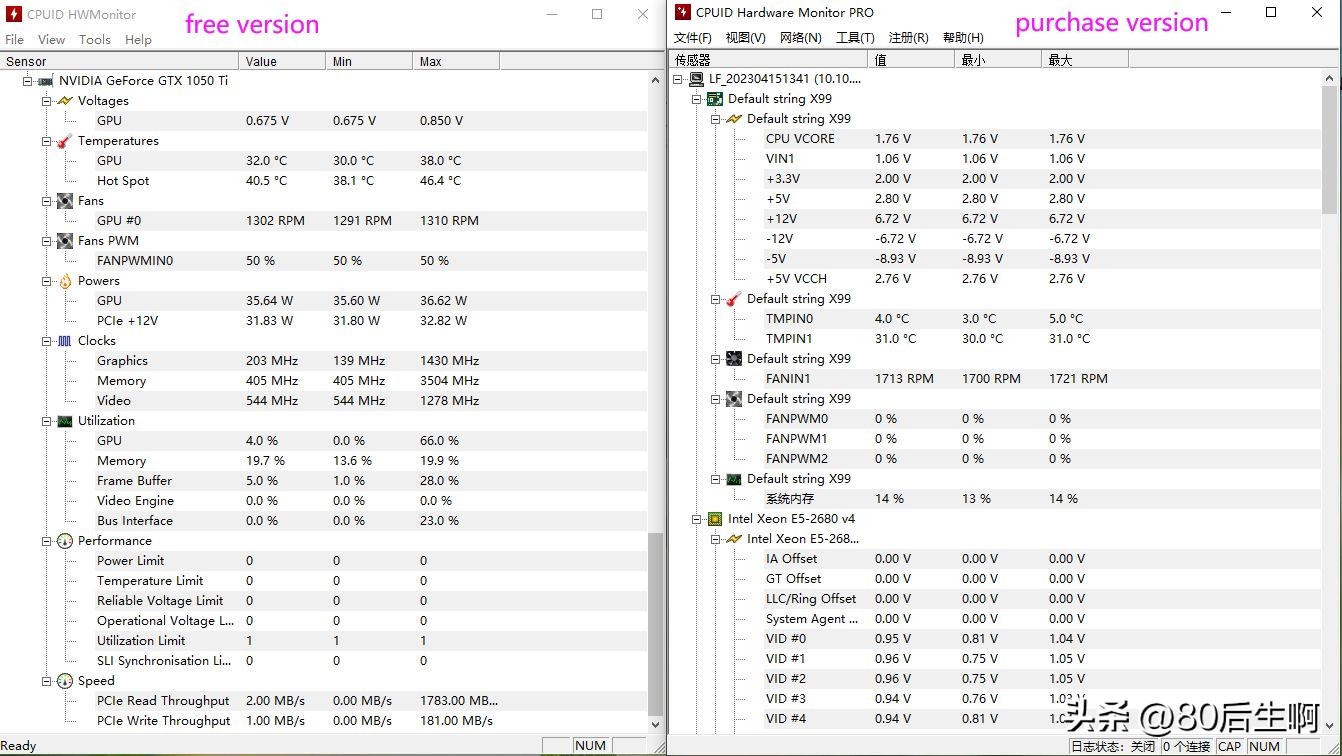
Task: Click the Default string X99 motherboard icon
Action: [714, 98]
